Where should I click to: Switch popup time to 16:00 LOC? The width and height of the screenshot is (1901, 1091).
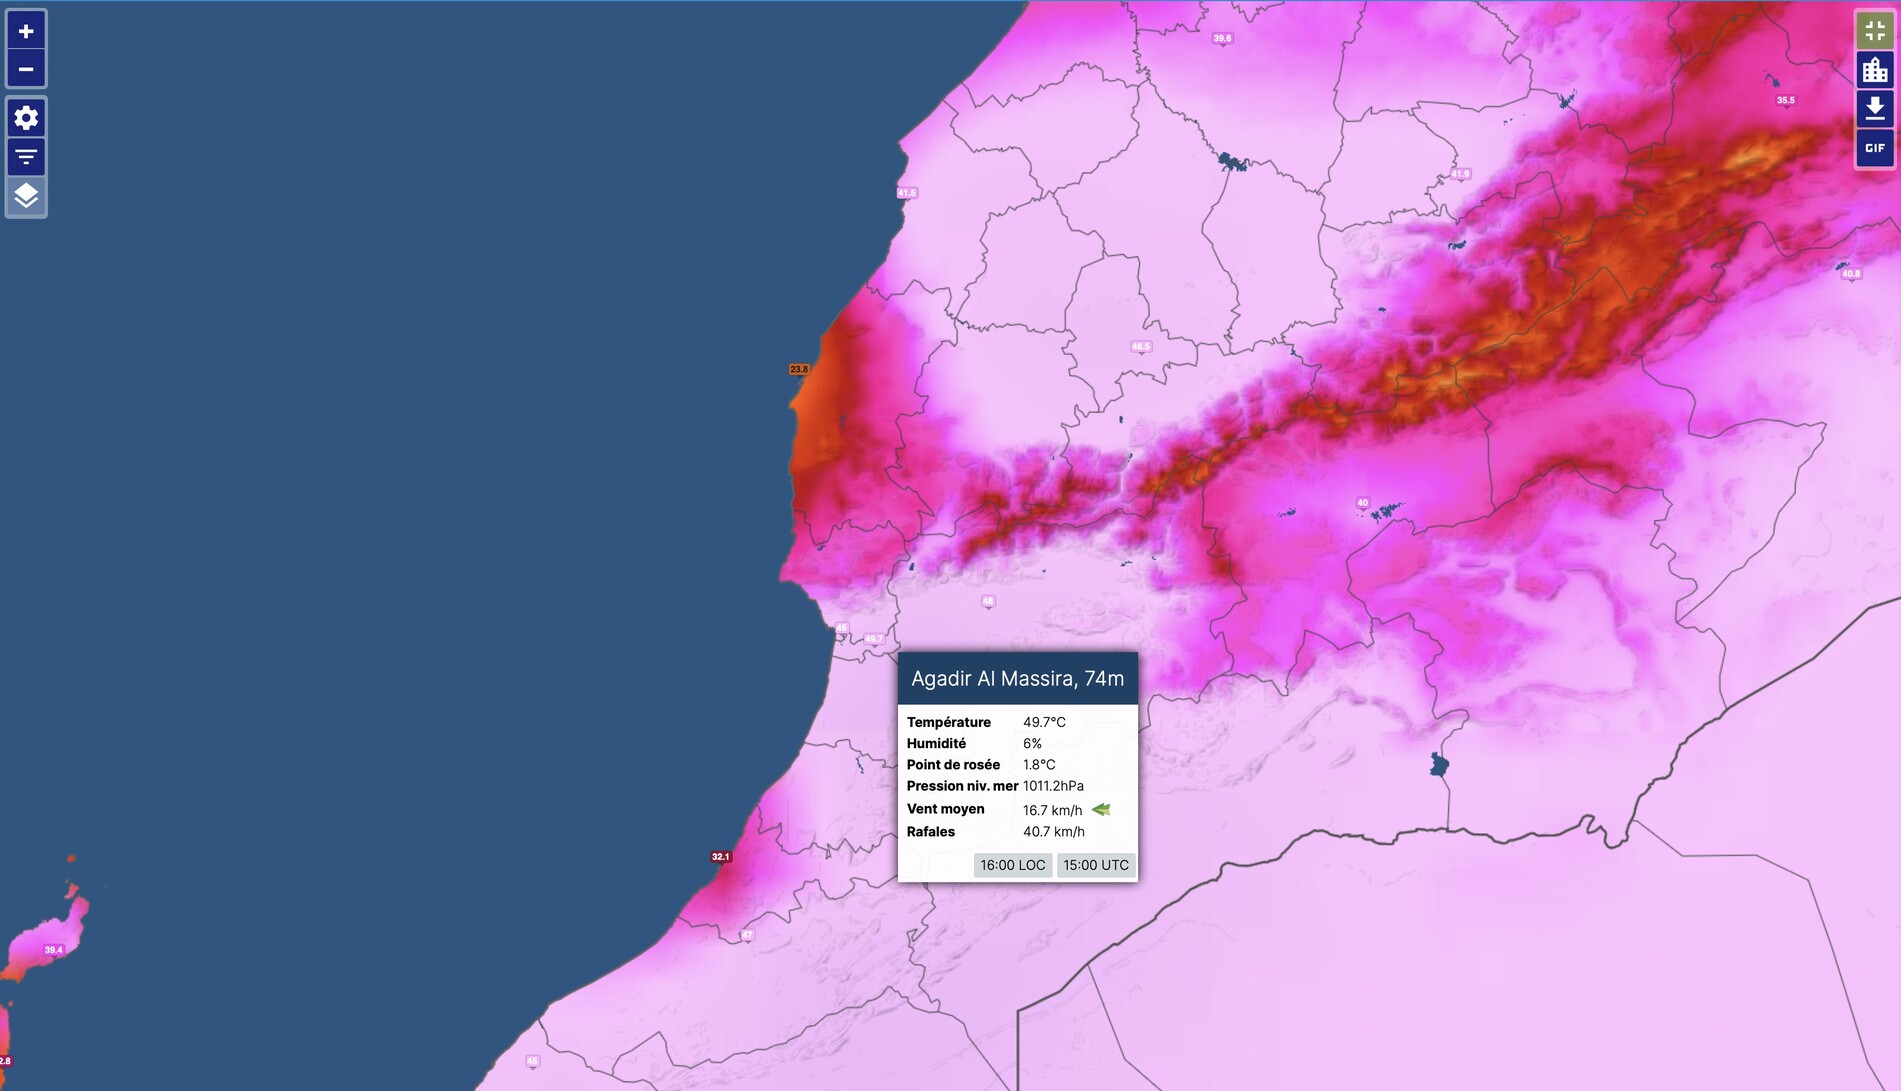(x=1012, y=865)
